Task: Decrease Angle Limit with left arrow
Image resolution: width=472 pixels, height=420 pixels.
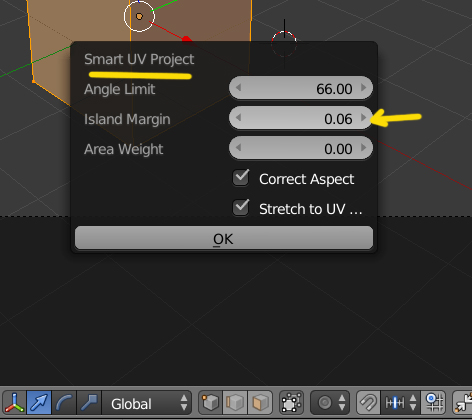Action: pos(238,88)
